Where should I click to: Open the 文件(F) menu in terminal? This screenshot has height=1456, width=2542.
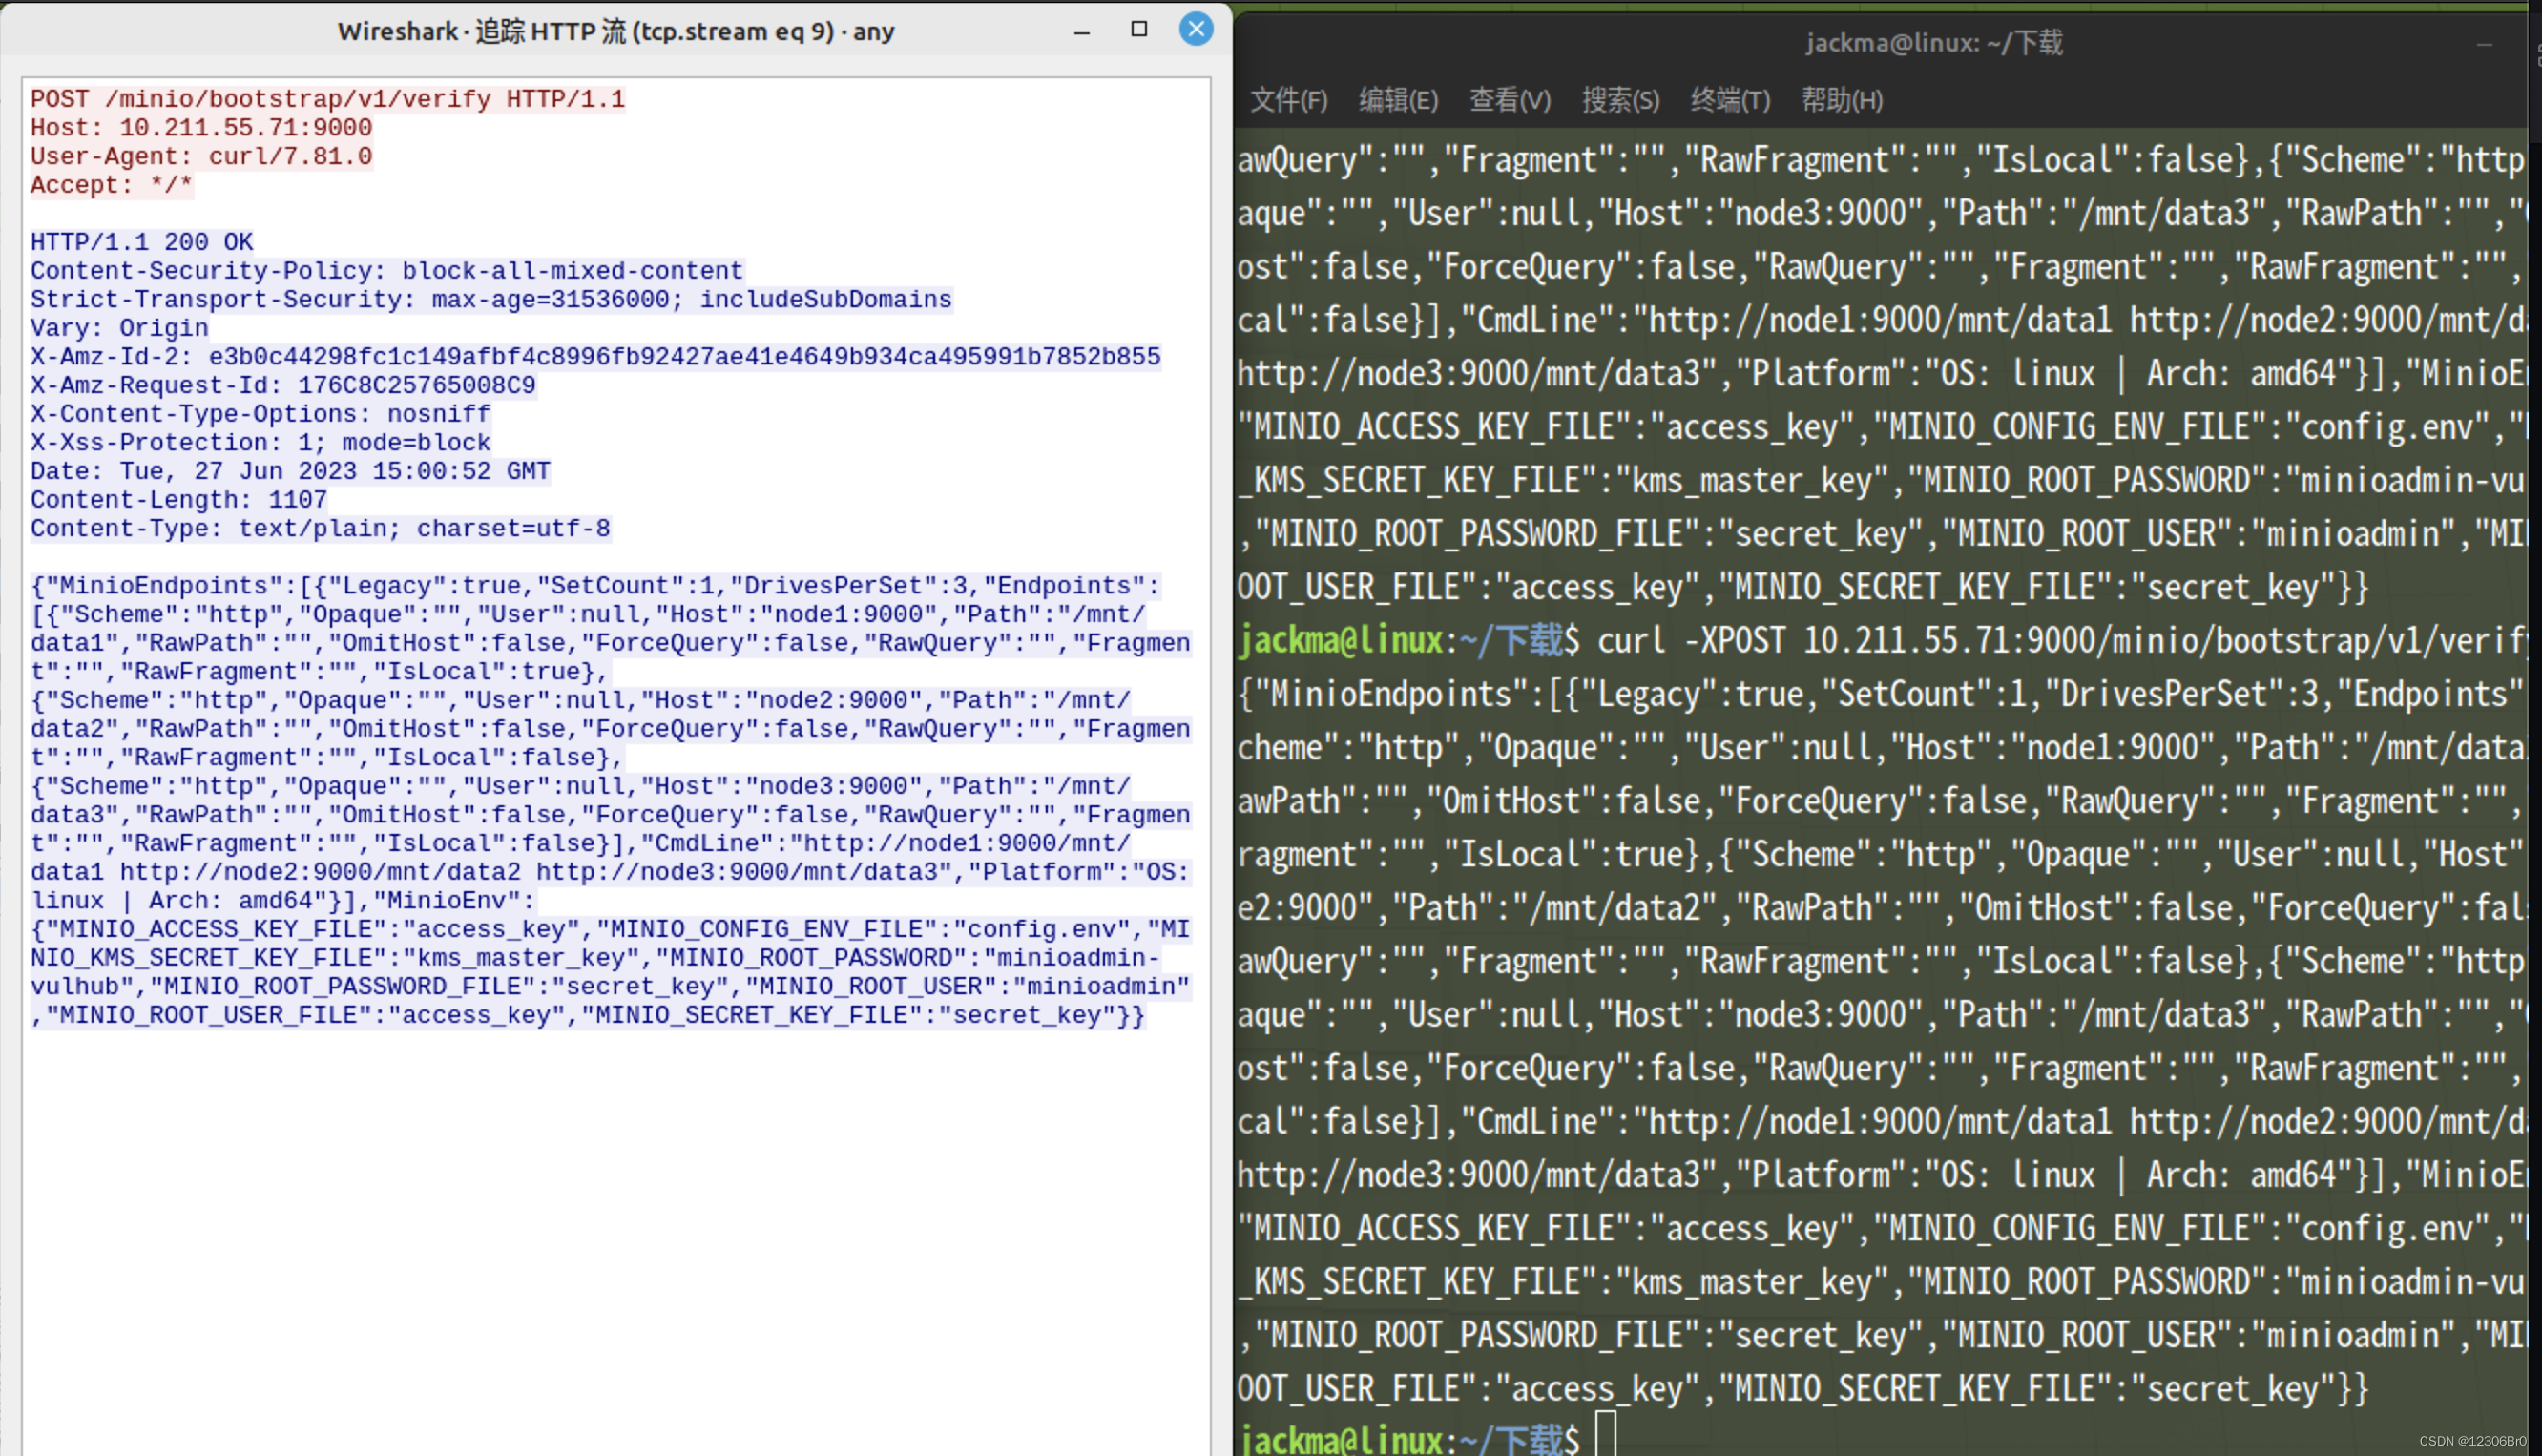coord(1288,100)
